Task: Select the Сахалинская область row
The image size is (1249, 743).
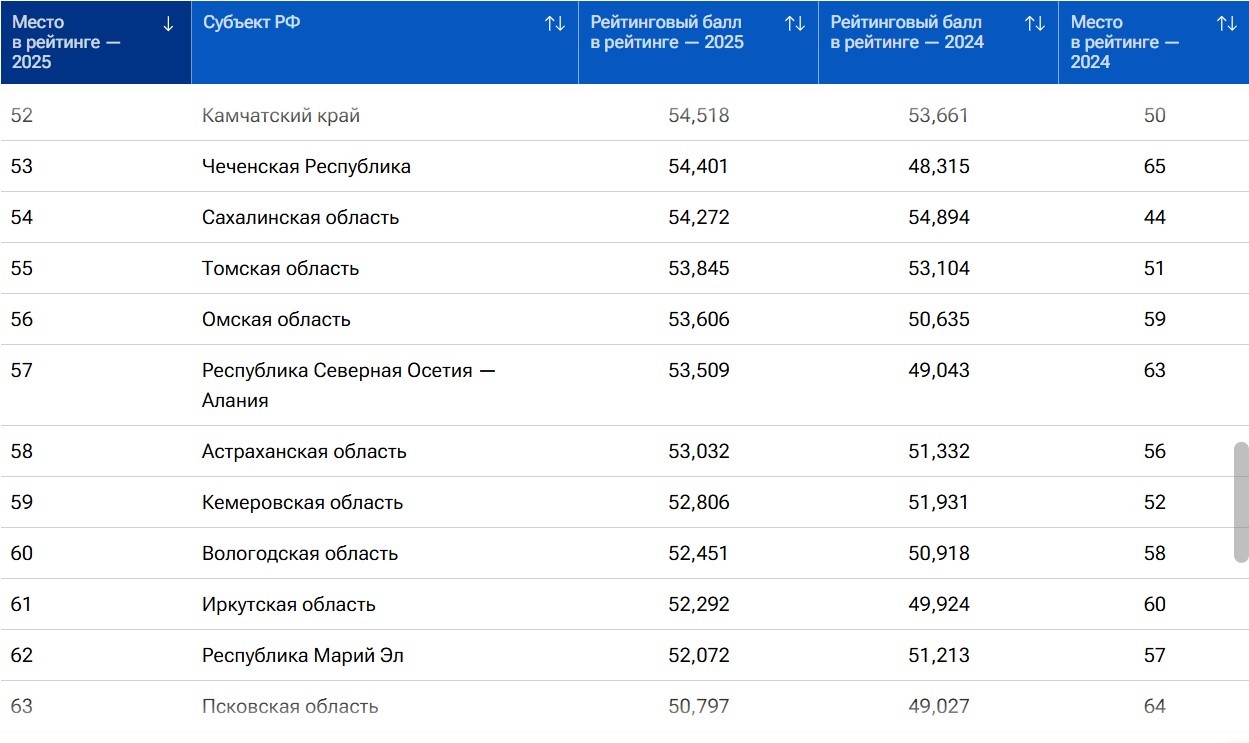Action: click(x=300, y=218)
